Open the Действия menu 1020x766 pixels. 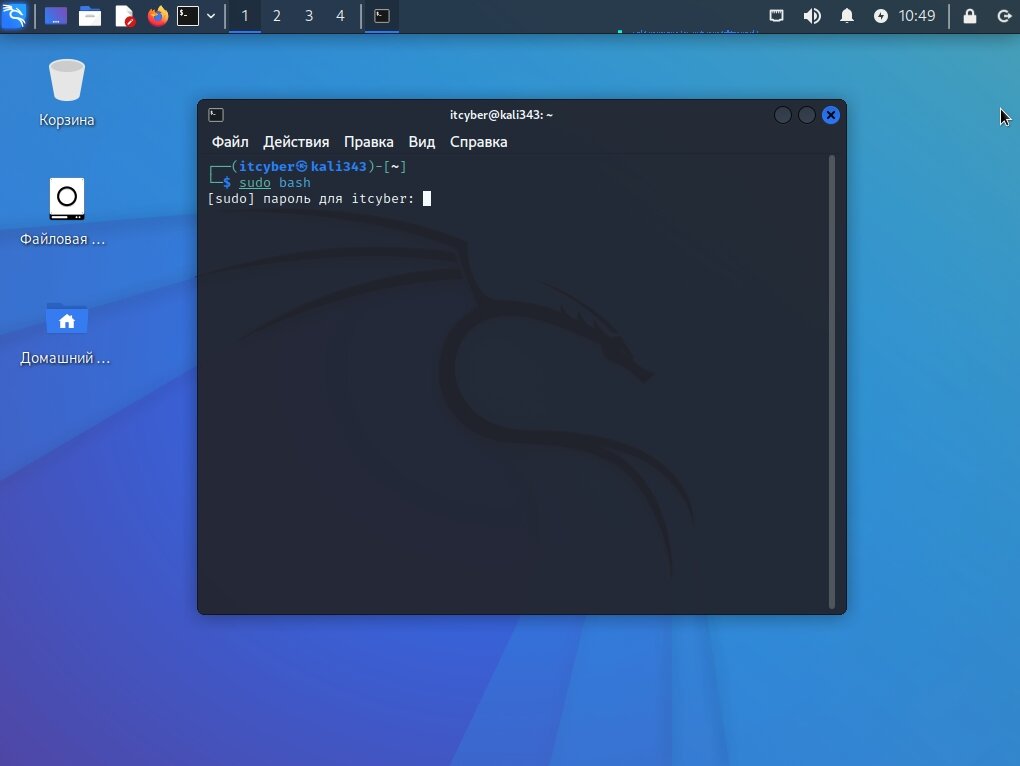(x=296, y=142)
